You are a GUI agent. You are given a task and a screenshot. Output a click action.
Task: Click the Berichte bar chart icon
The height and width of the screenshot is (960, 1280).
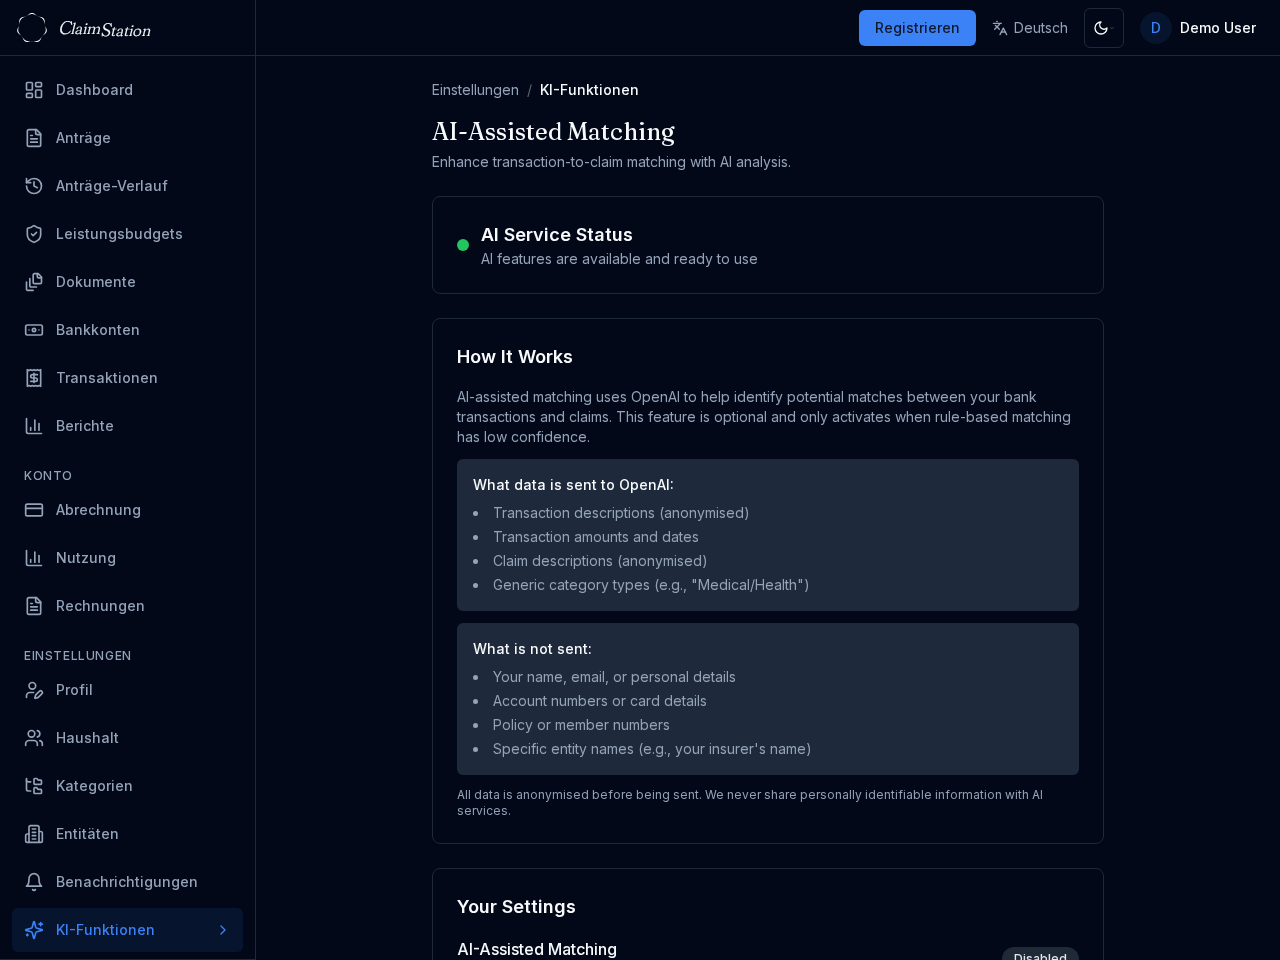point(34,426)
